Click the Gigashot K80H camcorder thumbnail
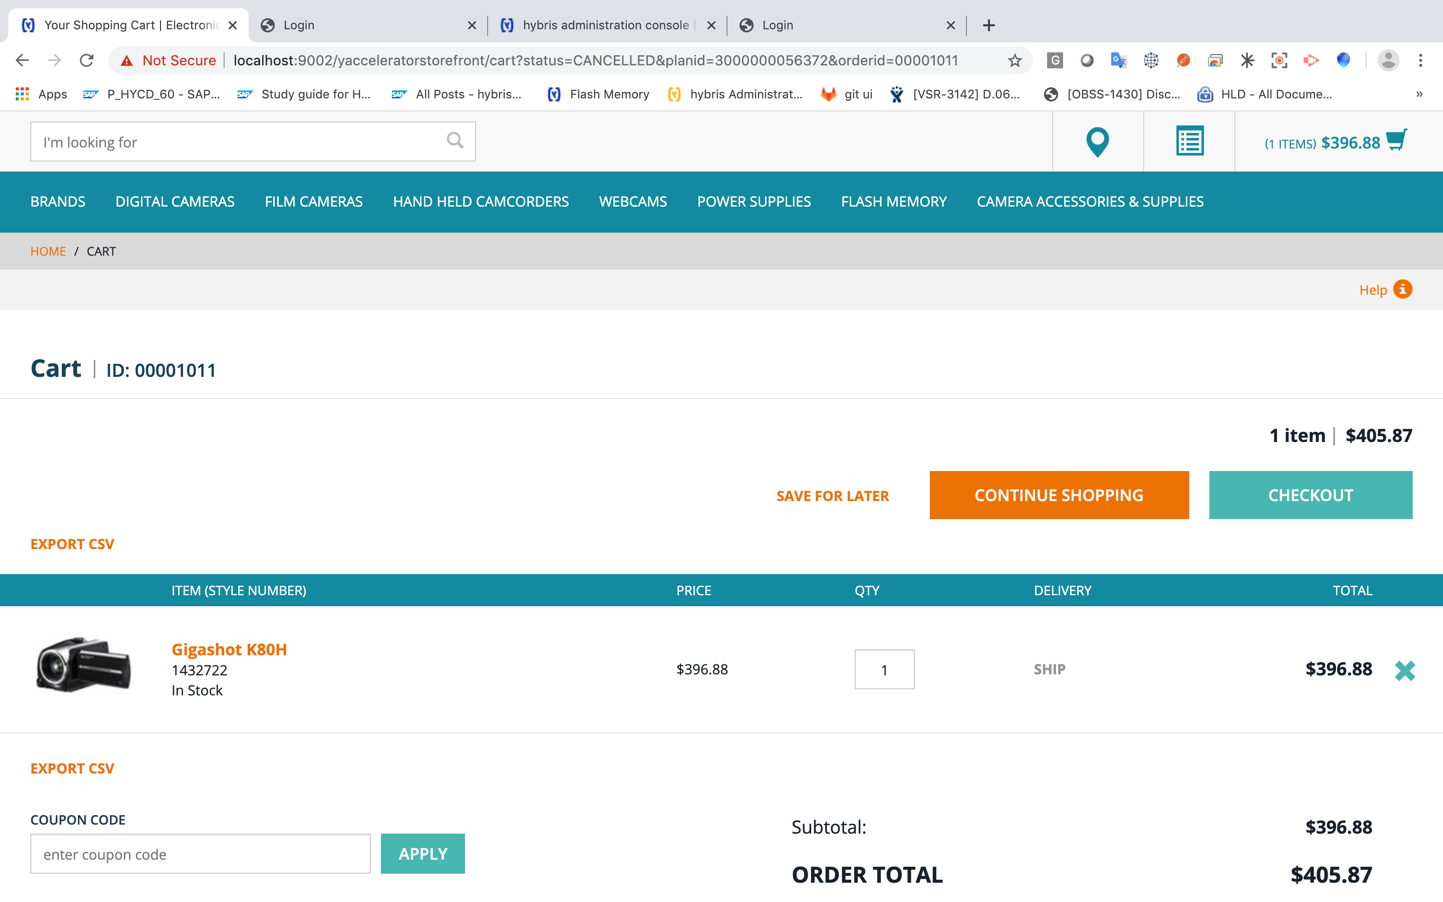 (84, 666)
